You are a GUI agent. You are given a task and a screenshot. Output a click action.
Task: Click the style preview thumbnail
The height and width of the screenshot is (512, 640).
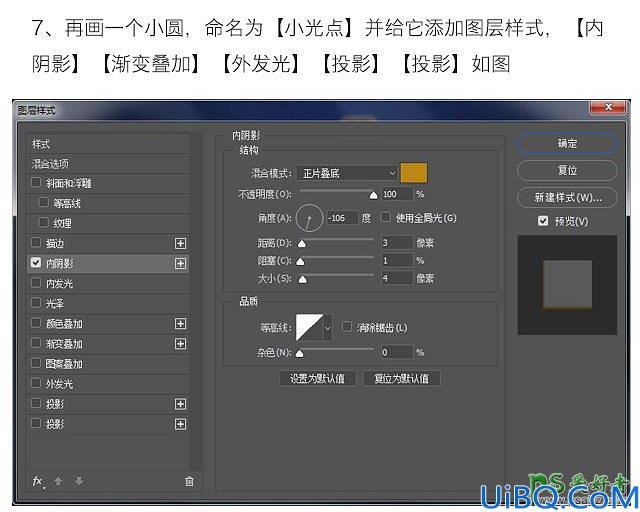(x=567, y=285)
